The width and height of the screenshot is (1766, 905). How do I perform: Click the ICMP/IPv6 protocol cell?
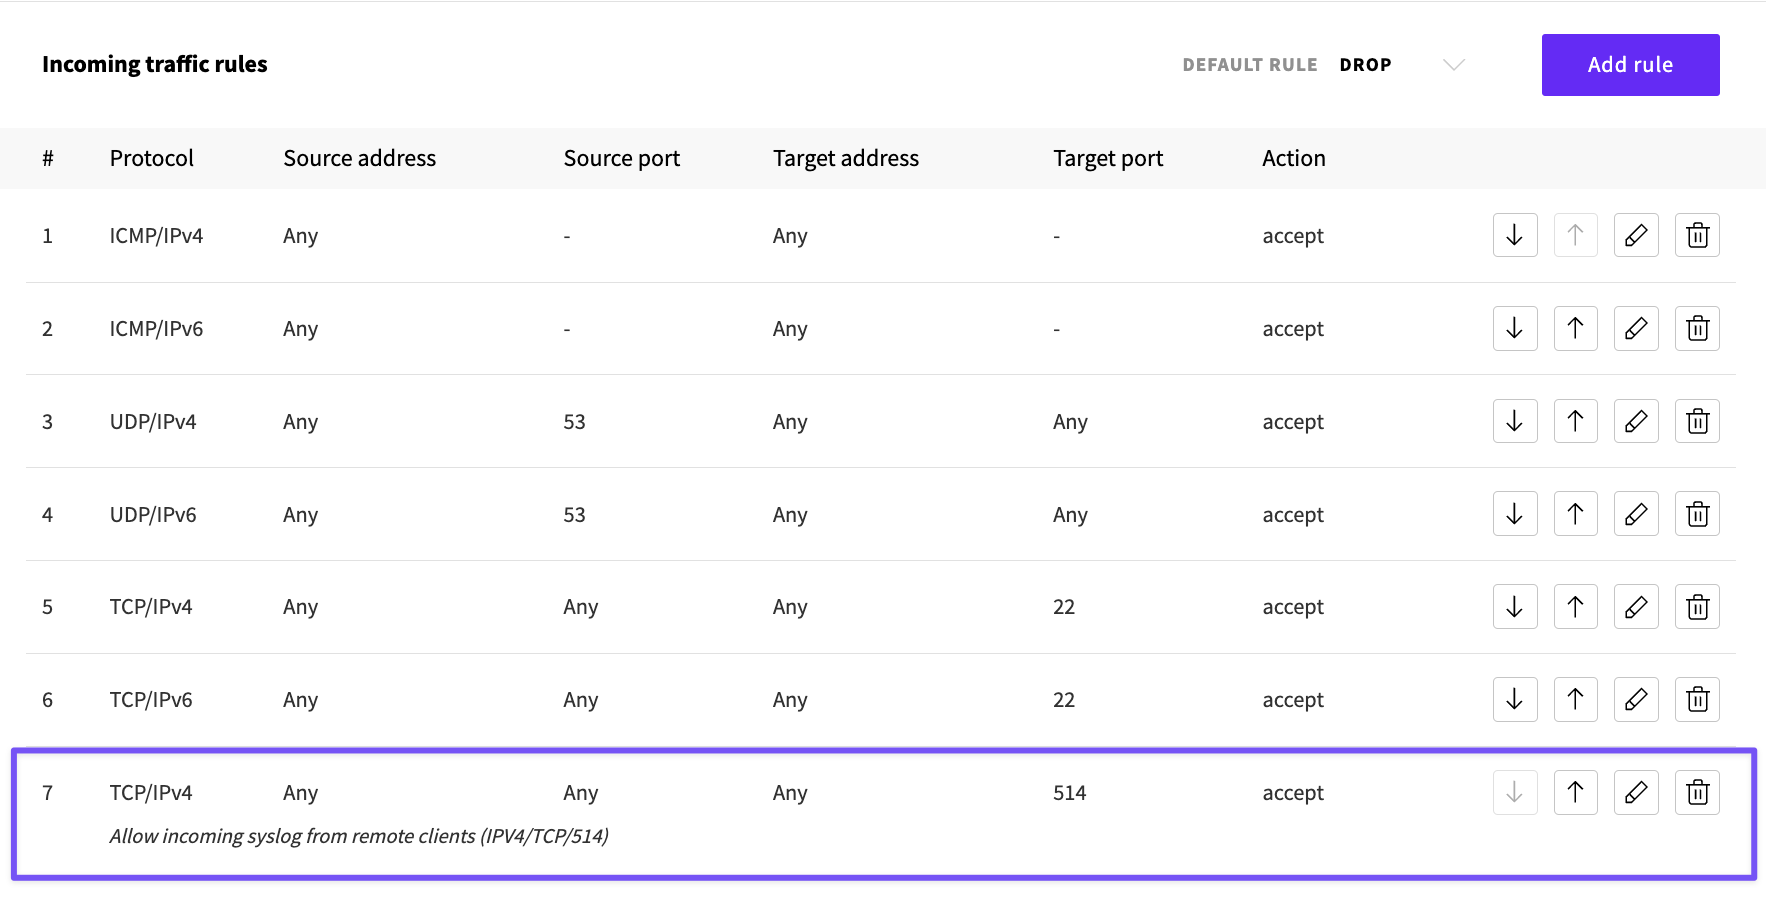[x=156, y=329]
